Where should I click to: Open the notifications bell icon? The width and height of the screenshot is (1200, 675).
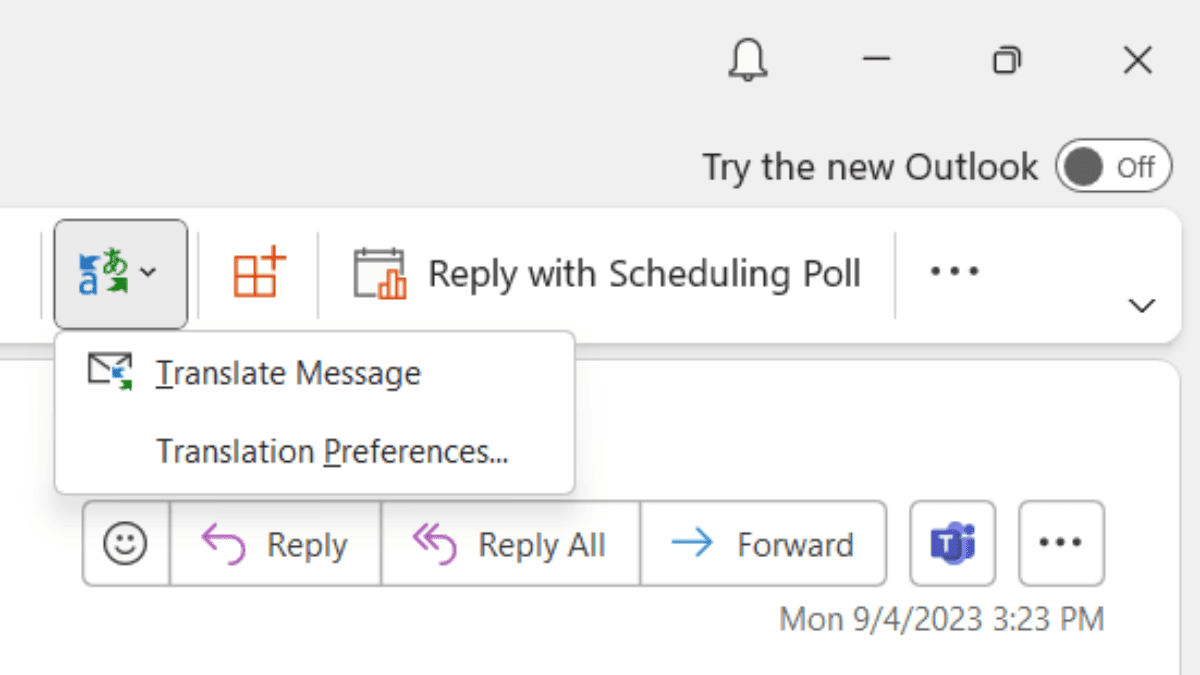click(x=746, y=61)
